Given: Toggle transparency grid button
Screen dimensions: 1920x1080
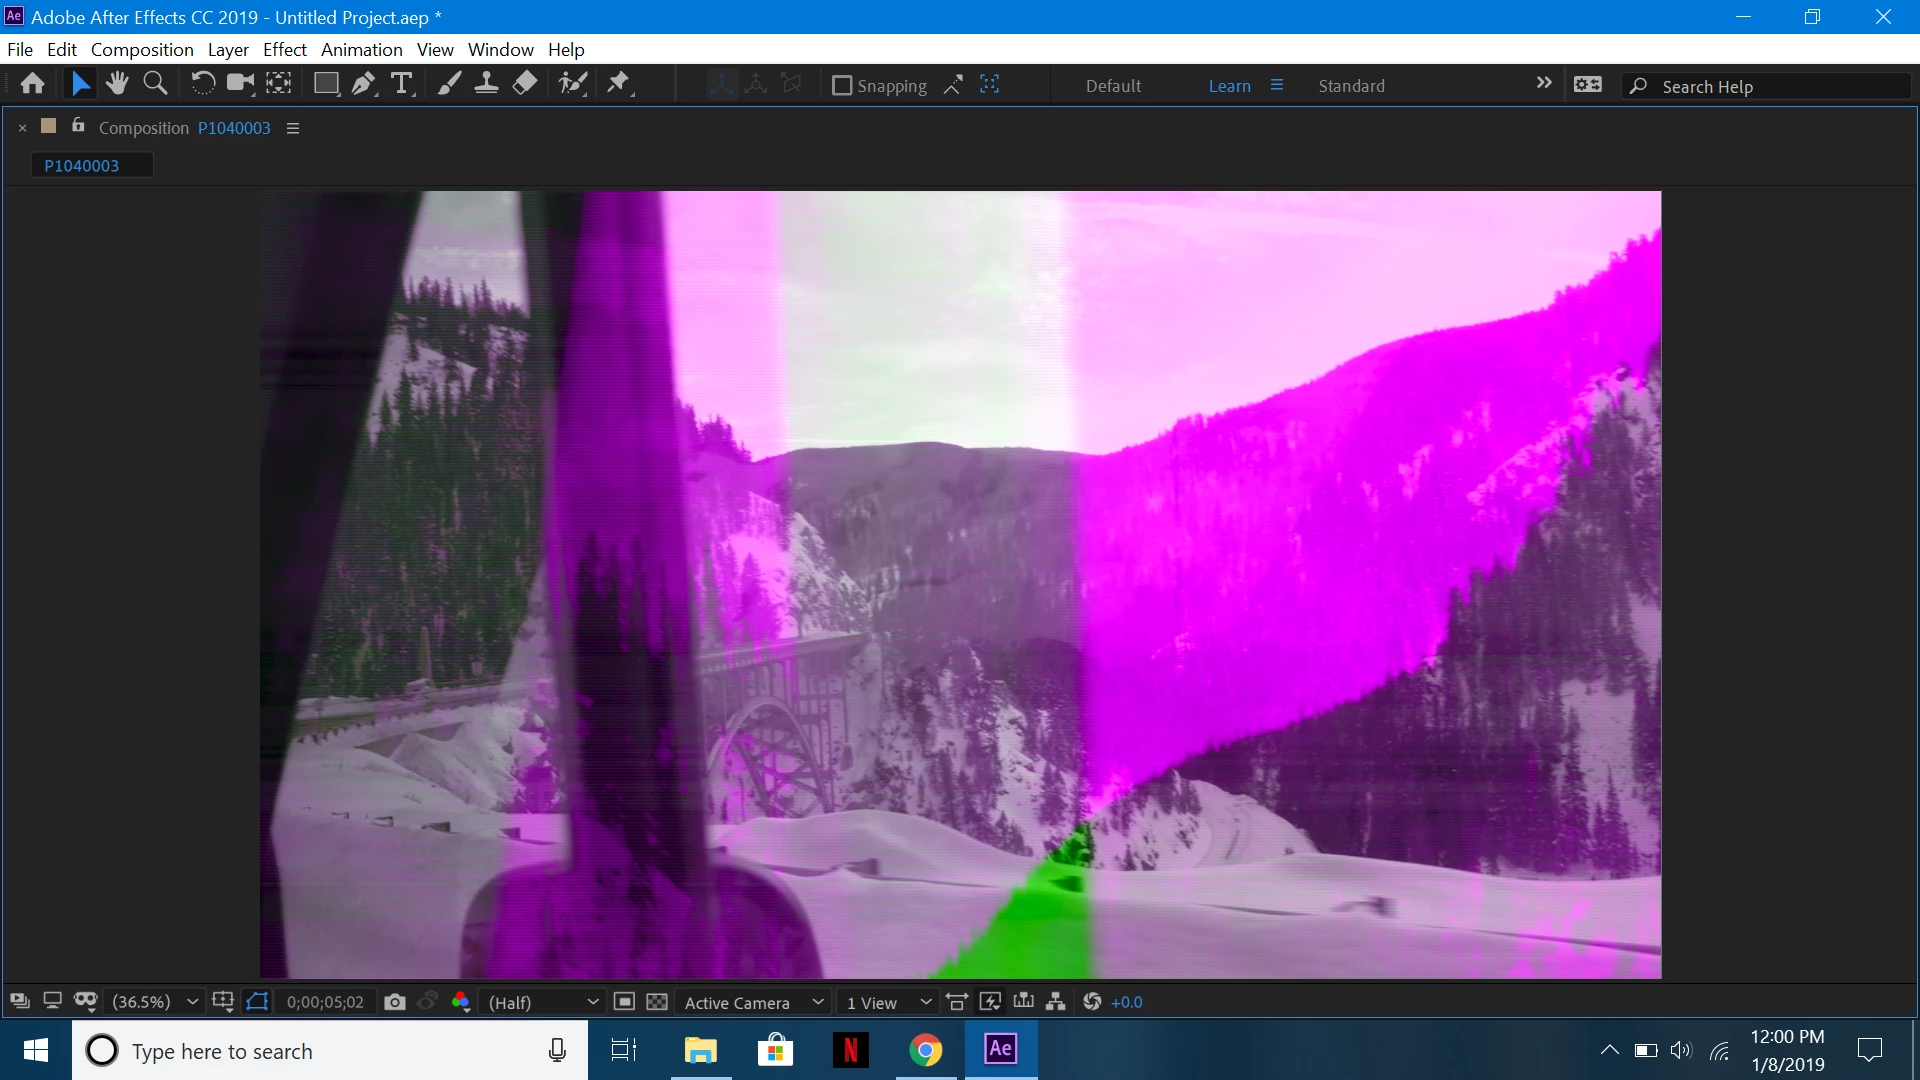Looking at the screenshot, I should pos(657,1002).
